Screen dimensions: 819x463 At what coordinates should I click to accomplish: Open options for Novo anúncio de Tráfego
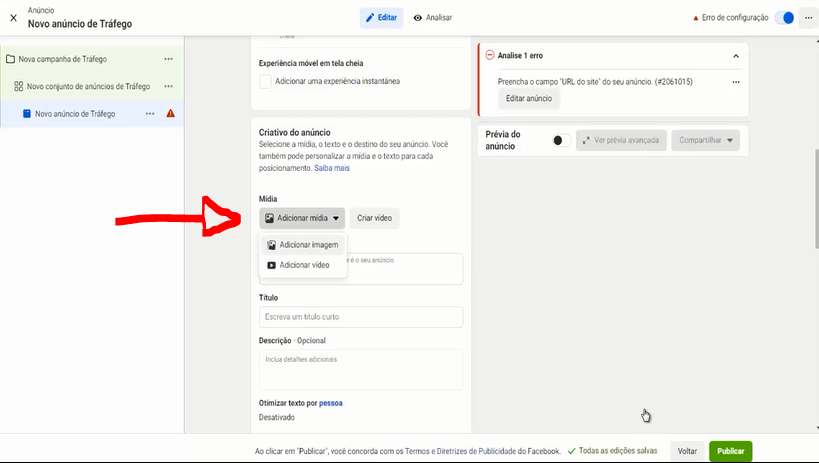[x=150, y=113]
